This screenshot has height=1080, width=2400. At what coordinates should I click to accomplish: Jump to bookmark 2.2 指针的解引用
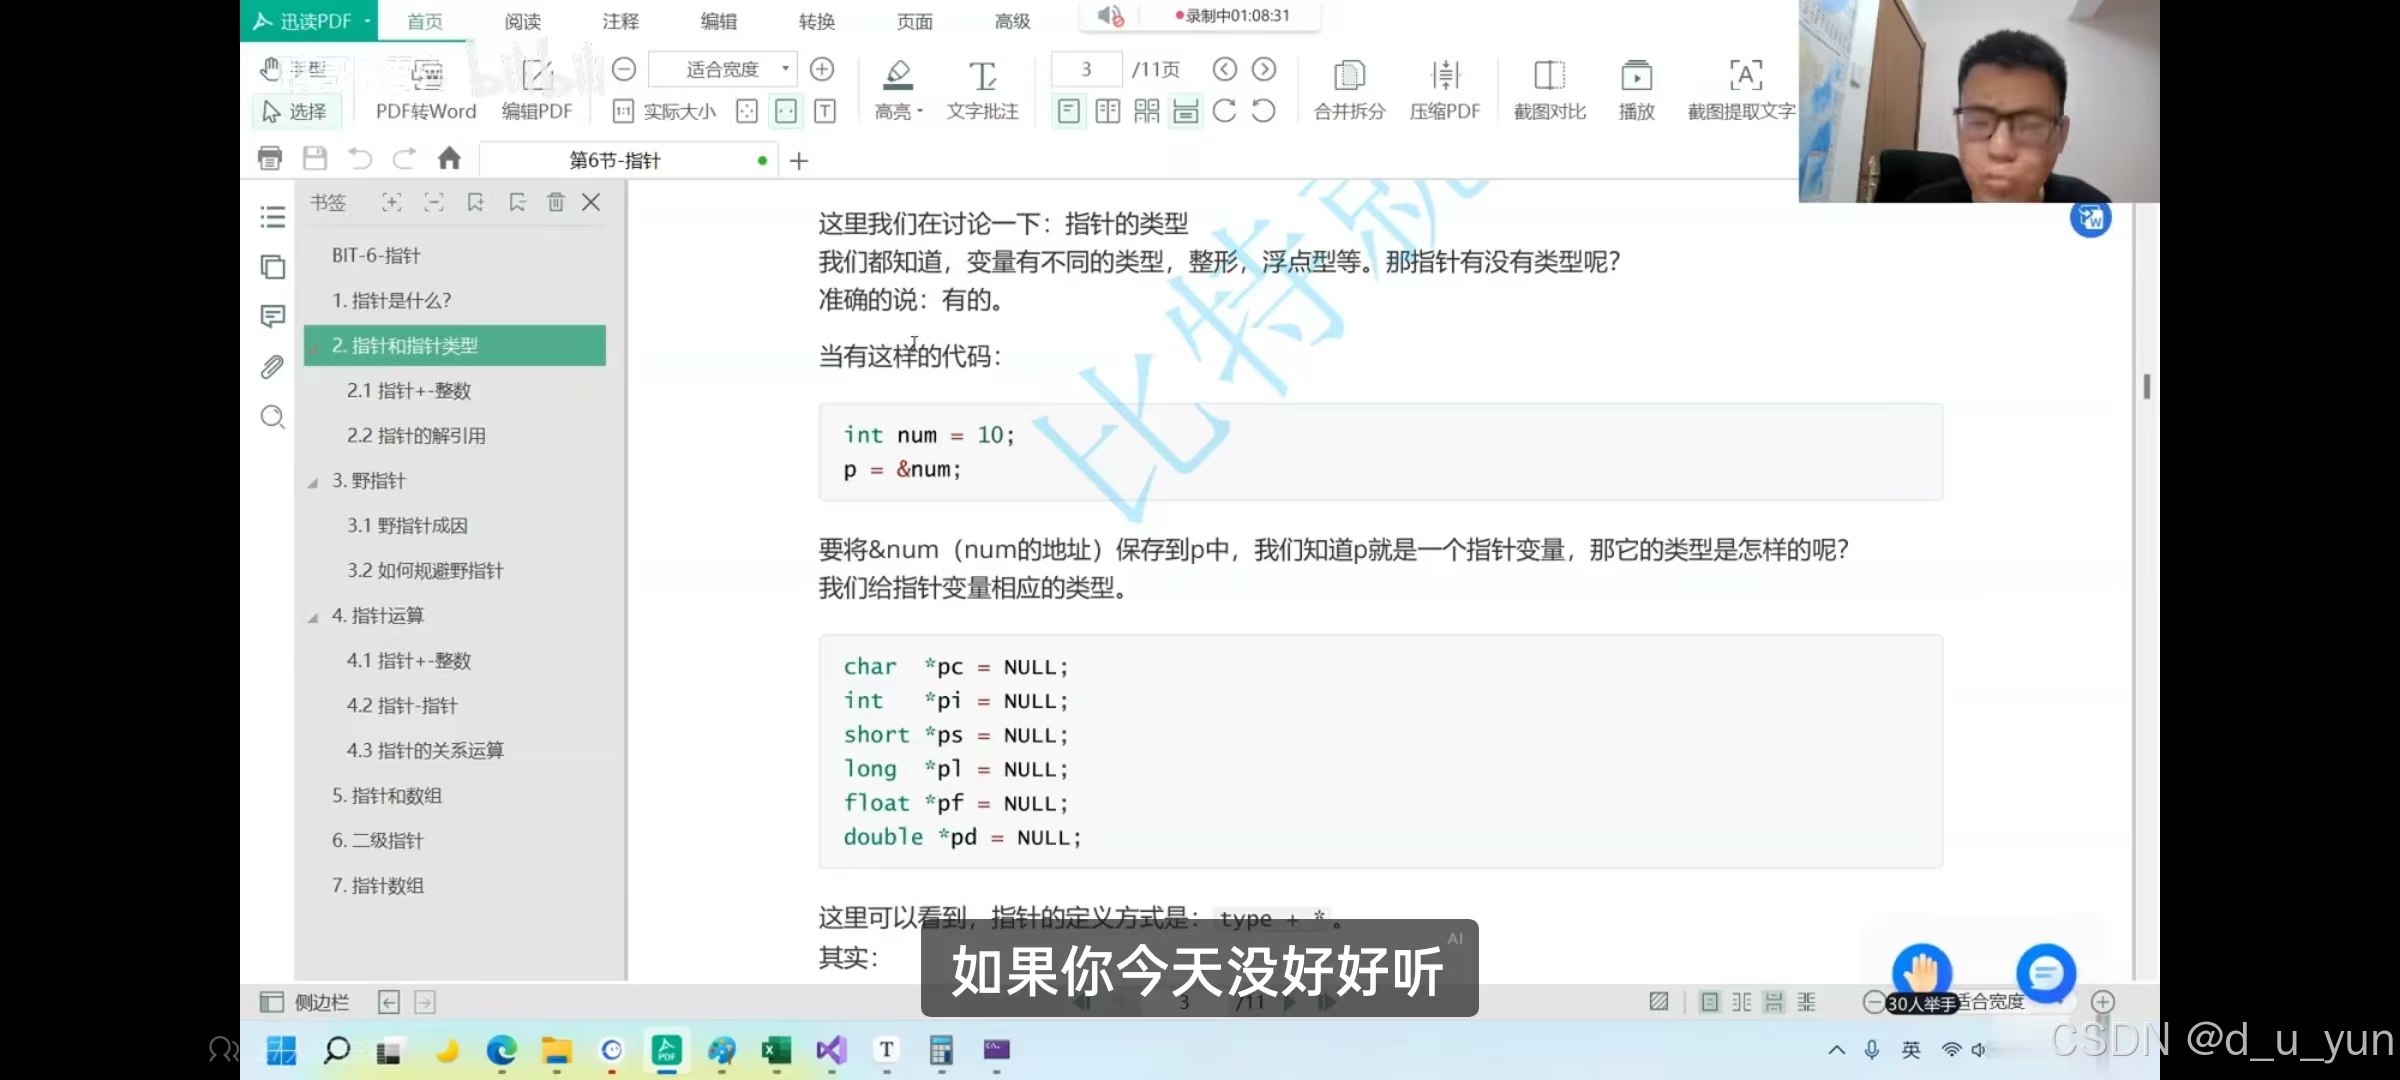(416, 436)
